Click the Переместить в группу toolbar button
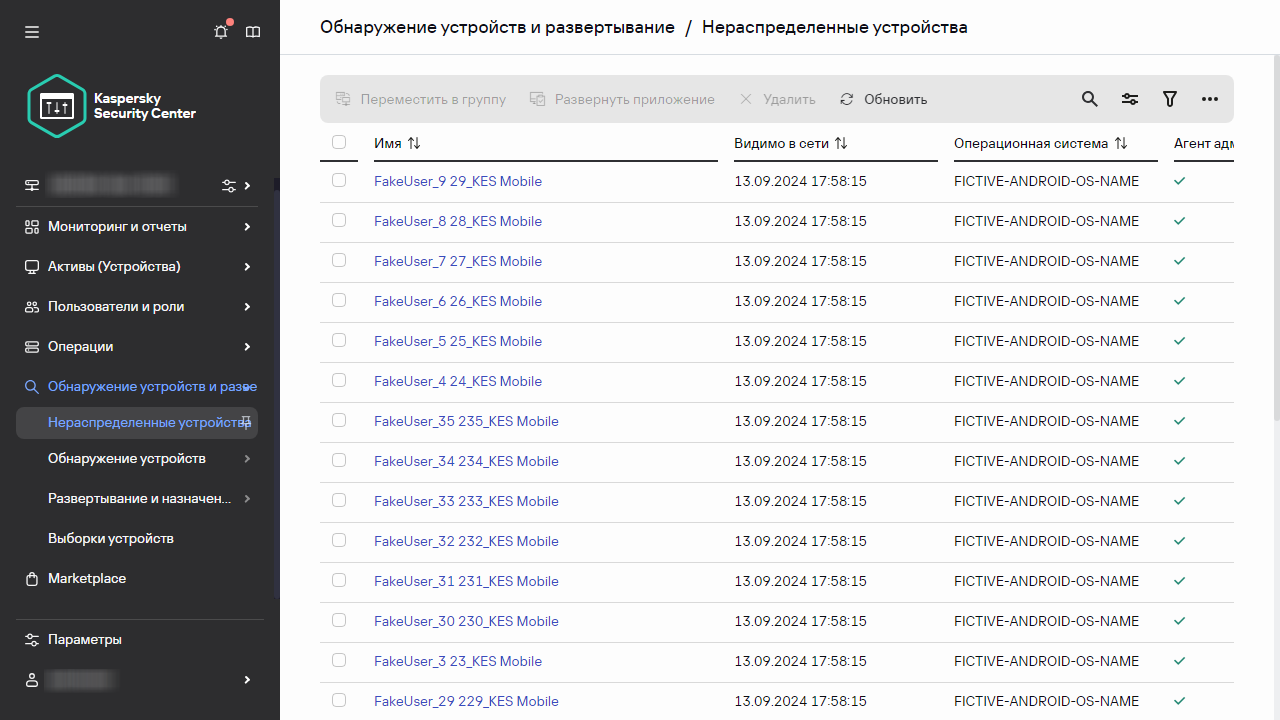This screenshot has width=1280, height=720. point(421,99)
